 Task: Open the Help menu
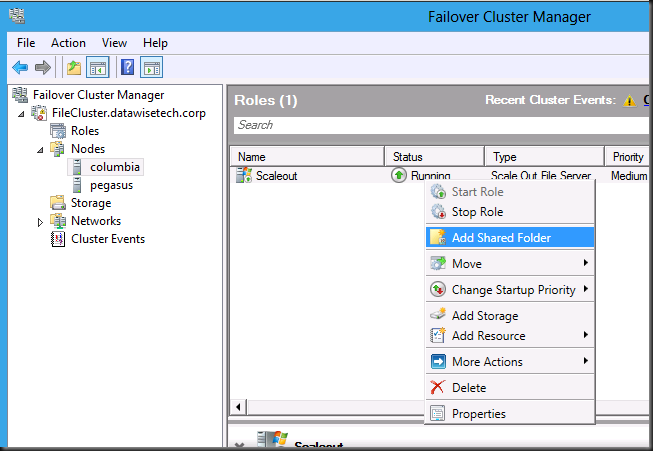[x=155, y=43]
